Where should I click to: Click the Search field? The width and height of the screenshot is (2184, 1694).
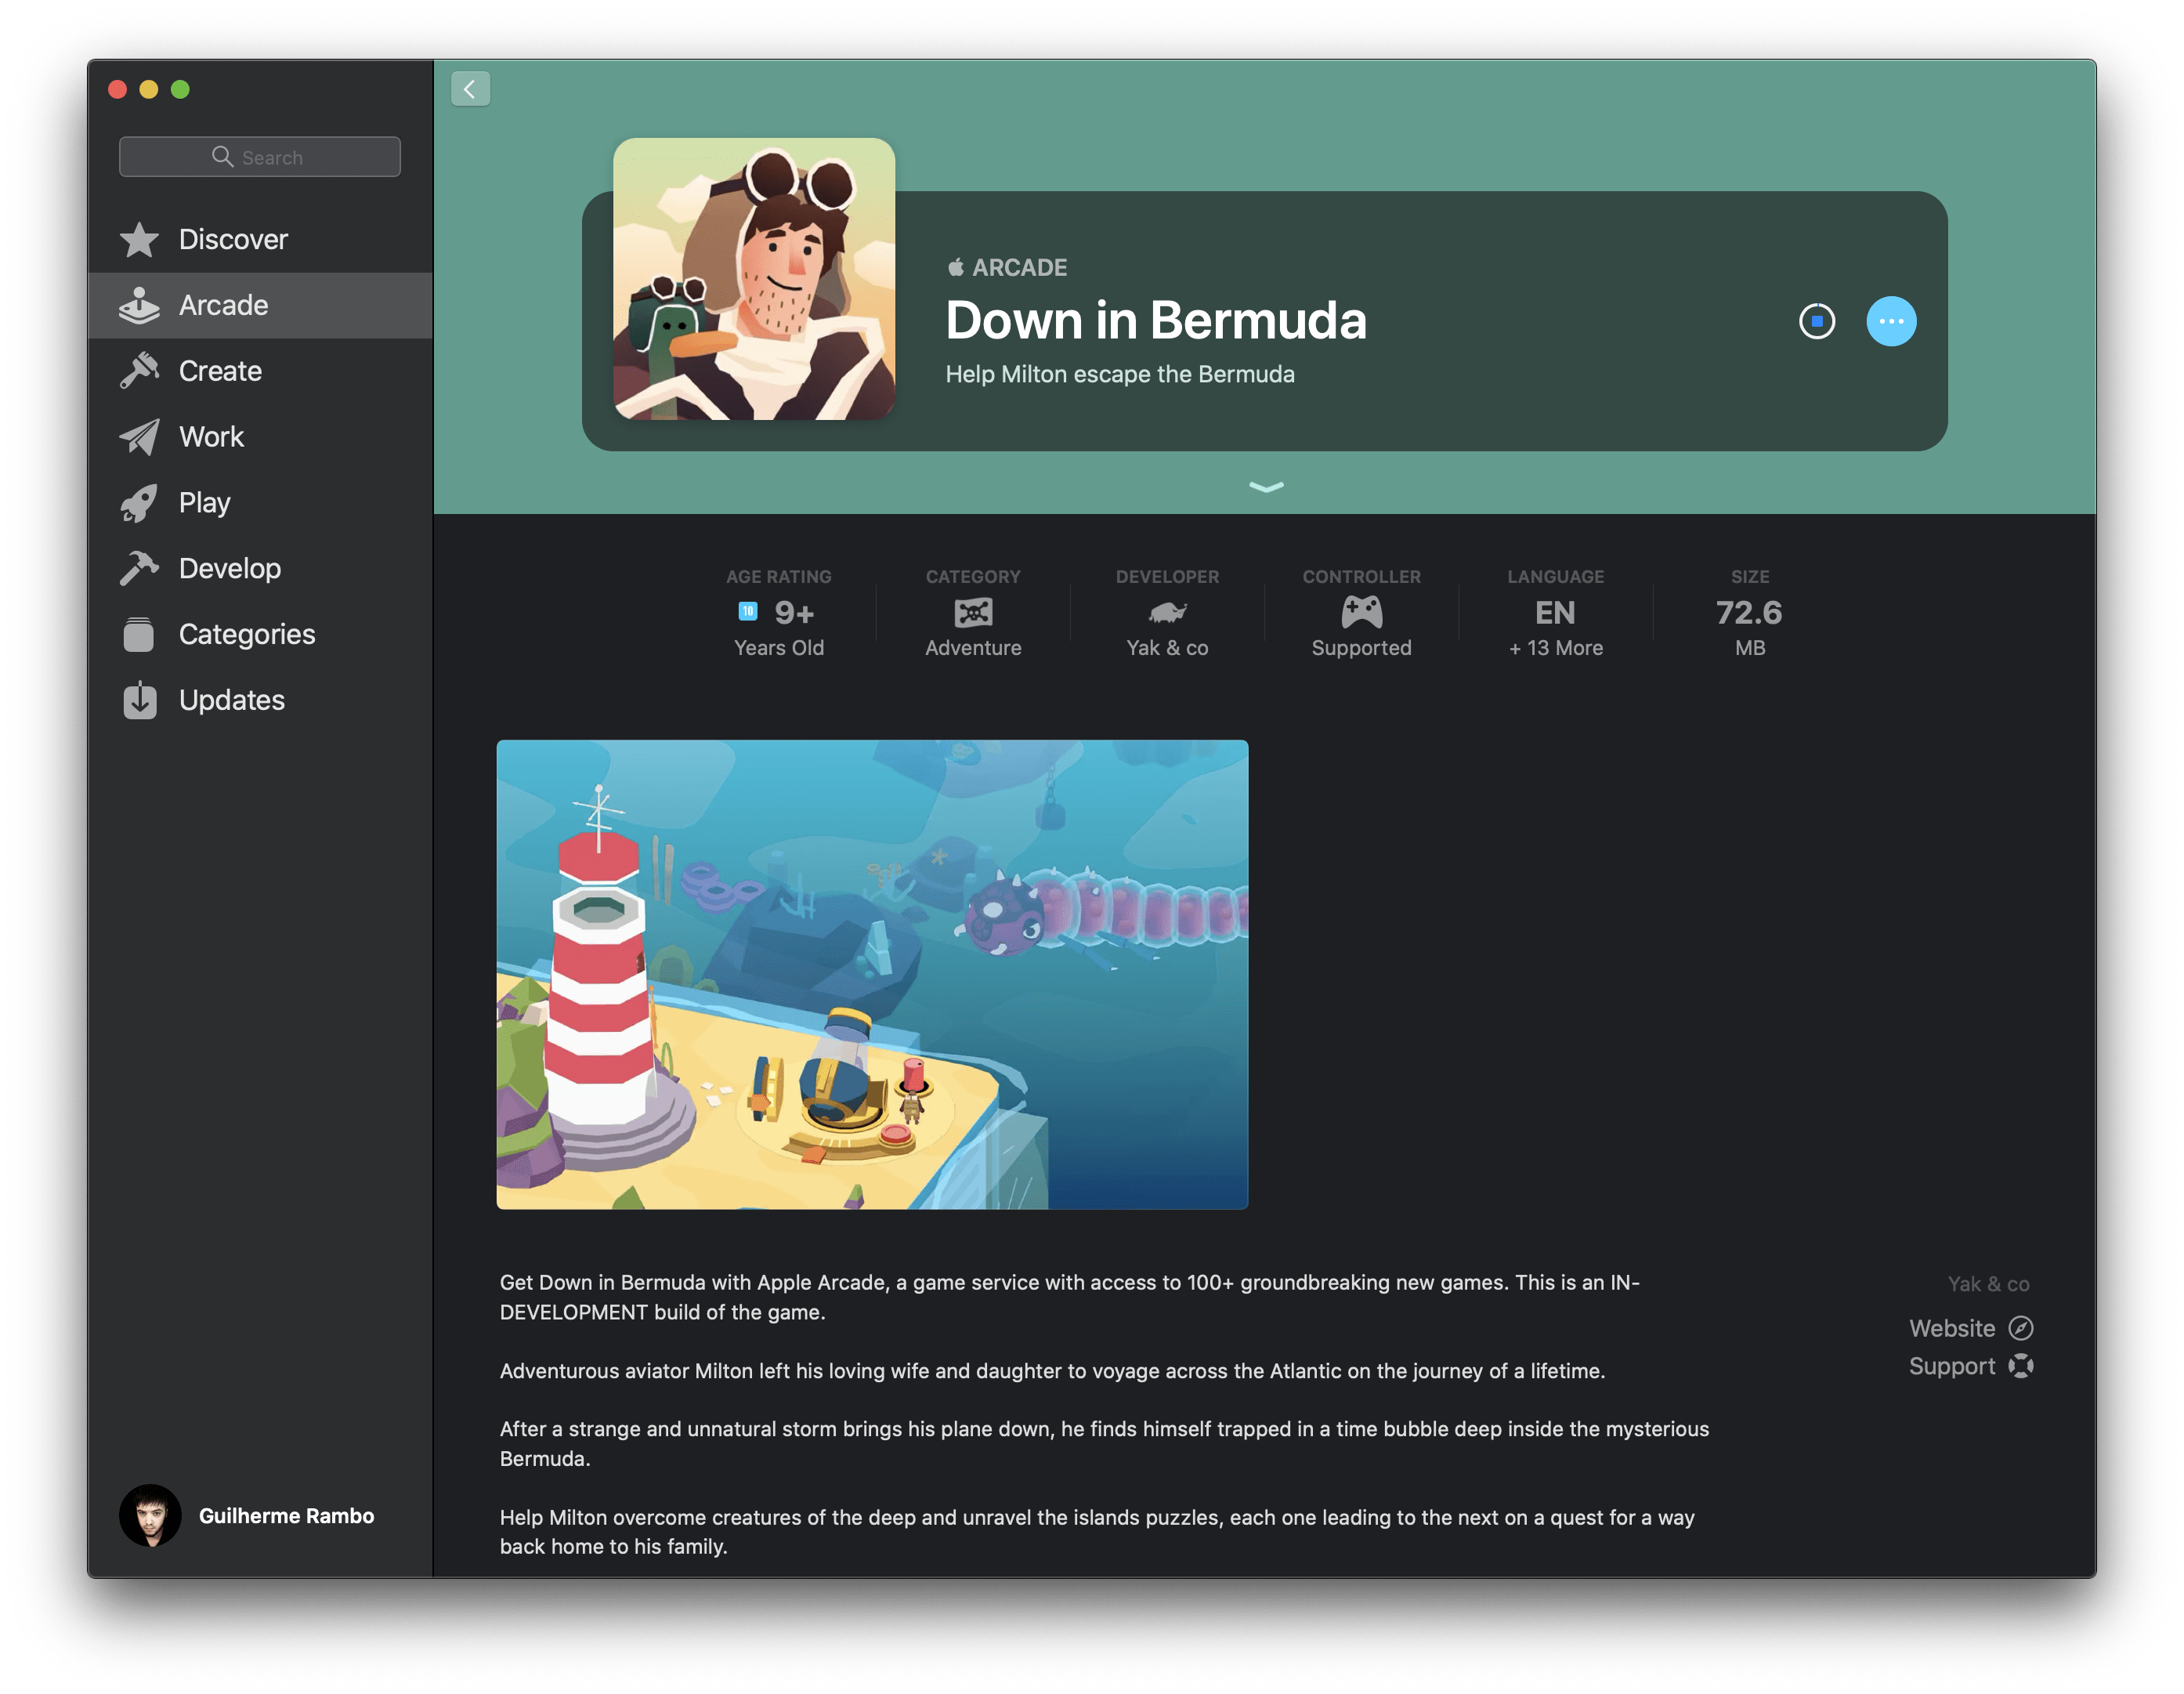(260, 157)
